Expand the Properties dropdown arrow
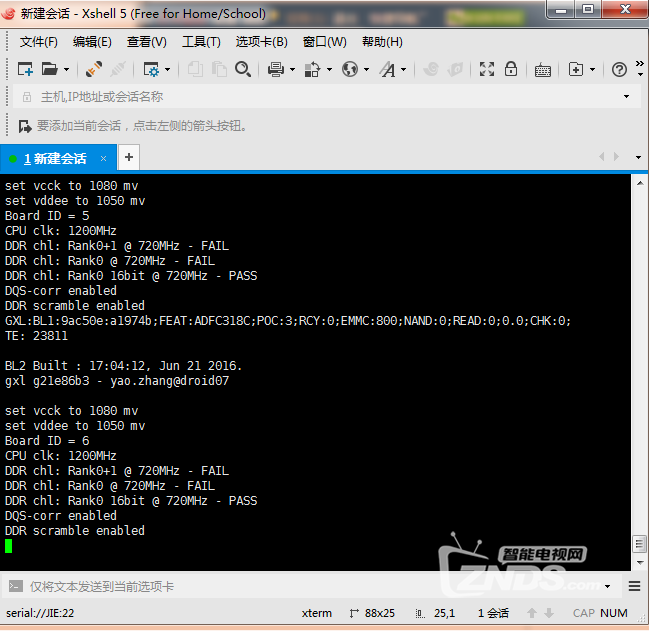The image size is (649, 631). click(167, 70)
